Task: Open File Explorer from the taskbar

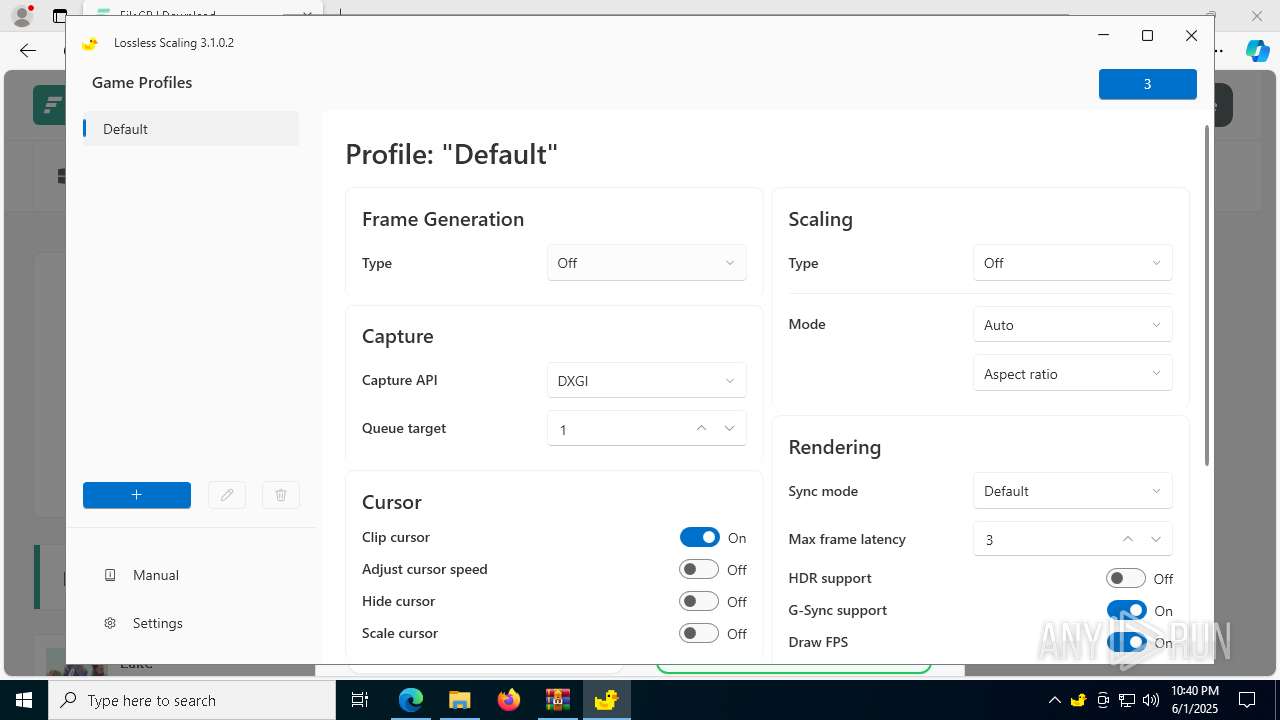Action: 459,700
